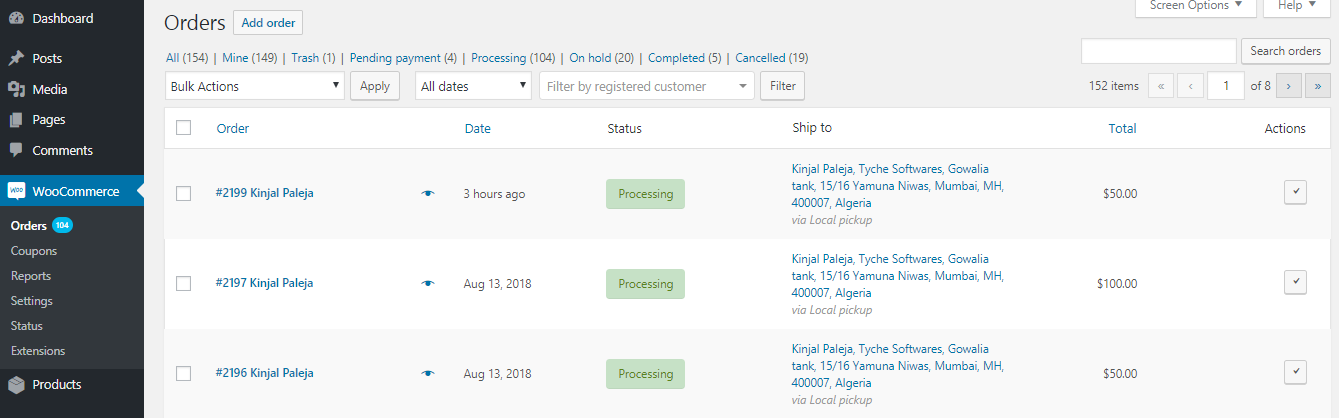Open the Bulk Actions dropdown
The width and height of the screenshot is (1339, 418).
(x=255, y=86)
